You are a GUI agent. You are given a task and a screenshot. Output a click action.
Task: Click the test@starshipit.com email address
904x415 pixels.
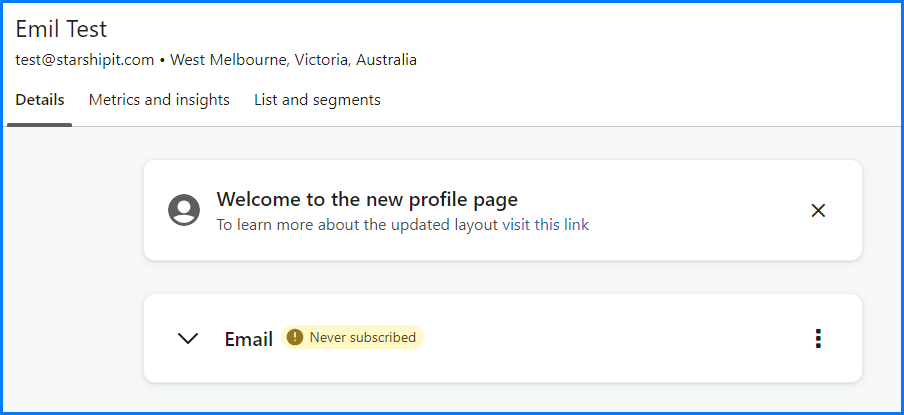85,60
